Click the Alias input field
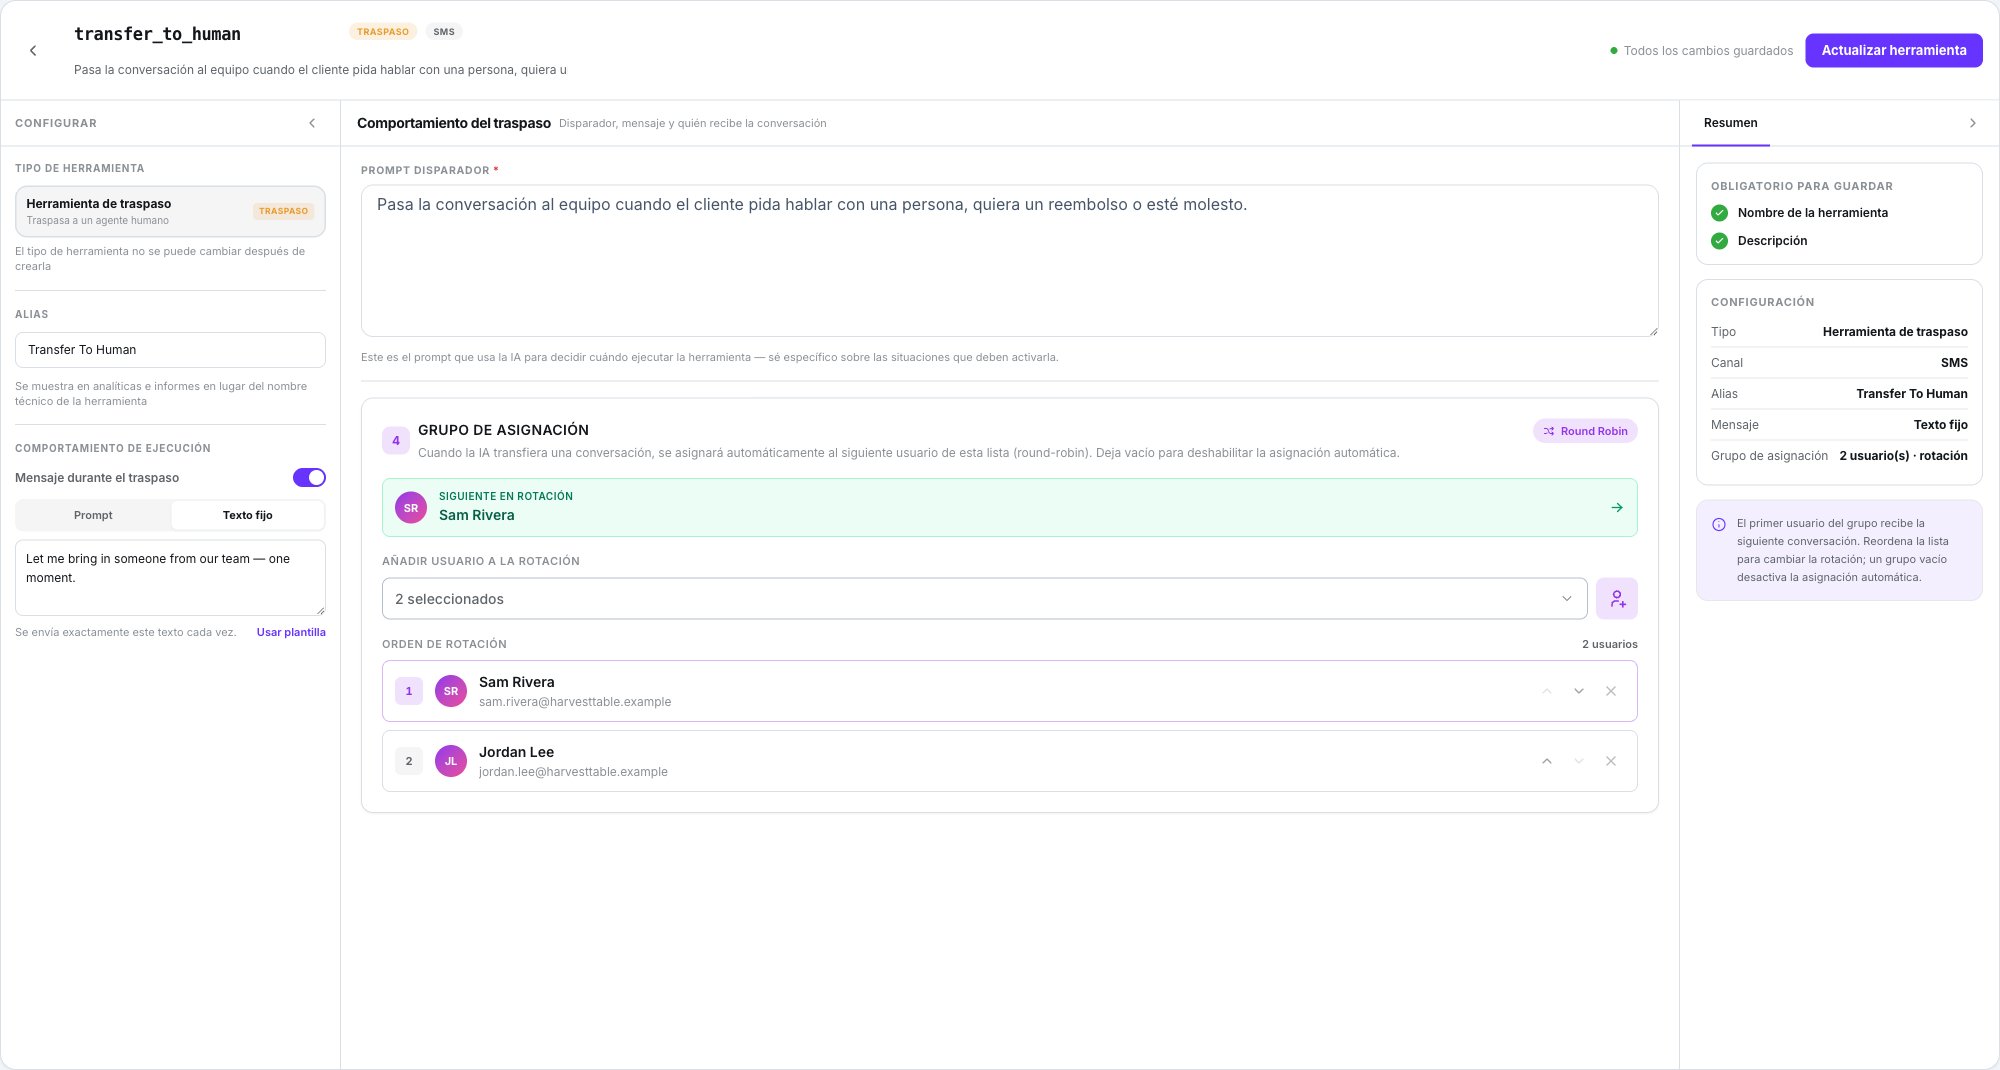This screenshot has height=1070, width=2000. (170, 350)
